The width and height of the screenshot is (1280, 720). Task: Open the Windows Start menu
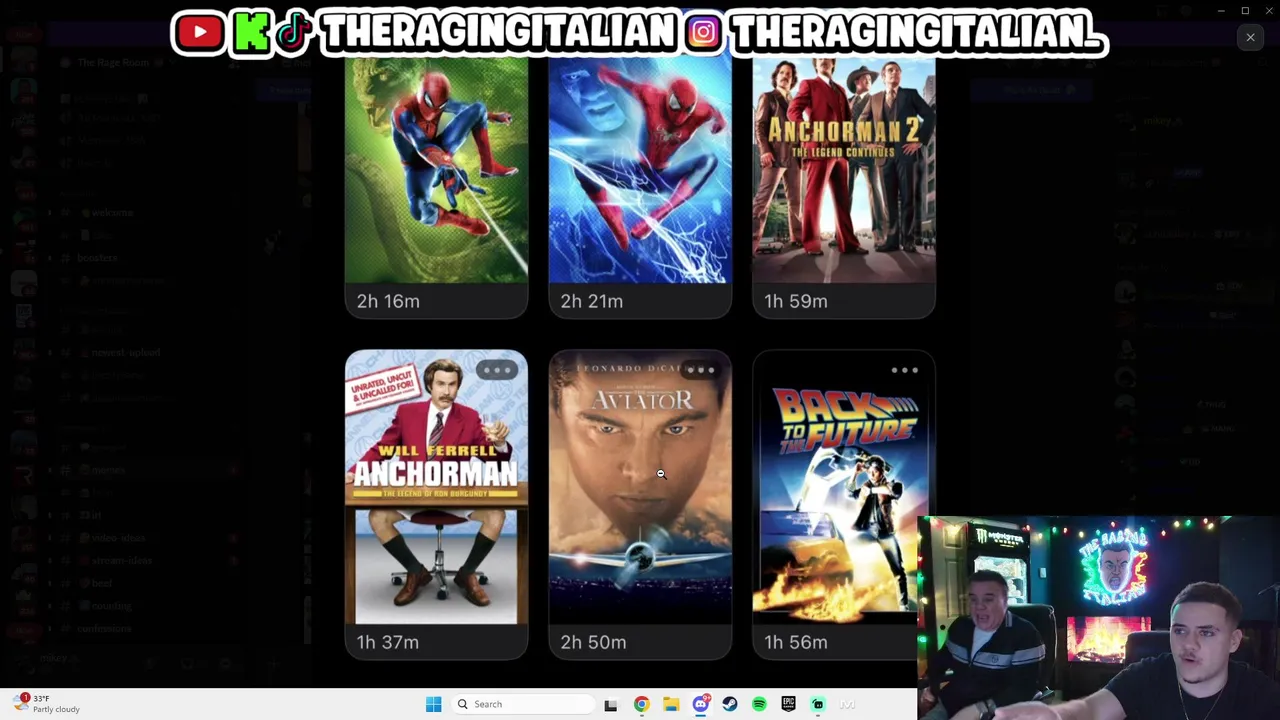click(x=433, y=704)
